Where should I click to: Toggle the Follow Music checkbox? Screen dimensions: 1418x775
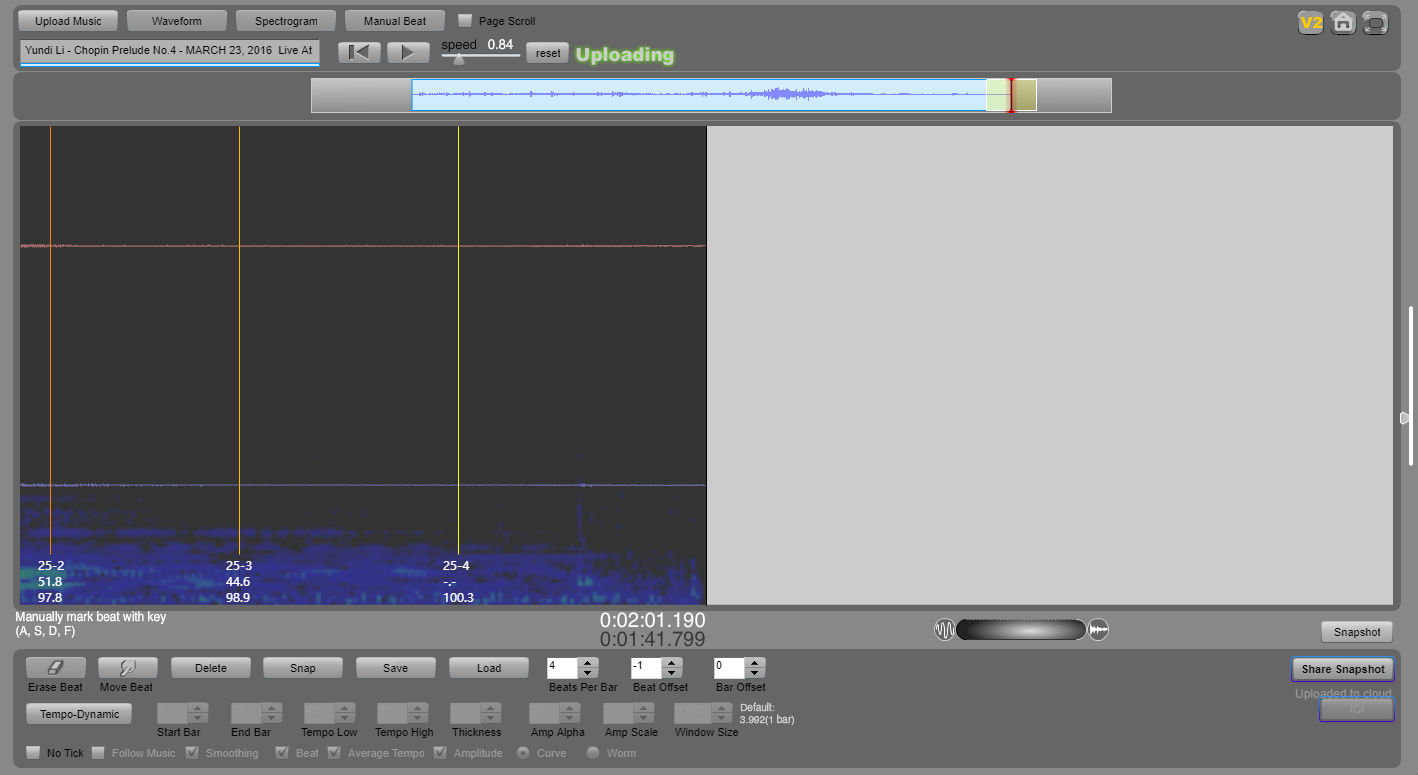tap(98, 753)
